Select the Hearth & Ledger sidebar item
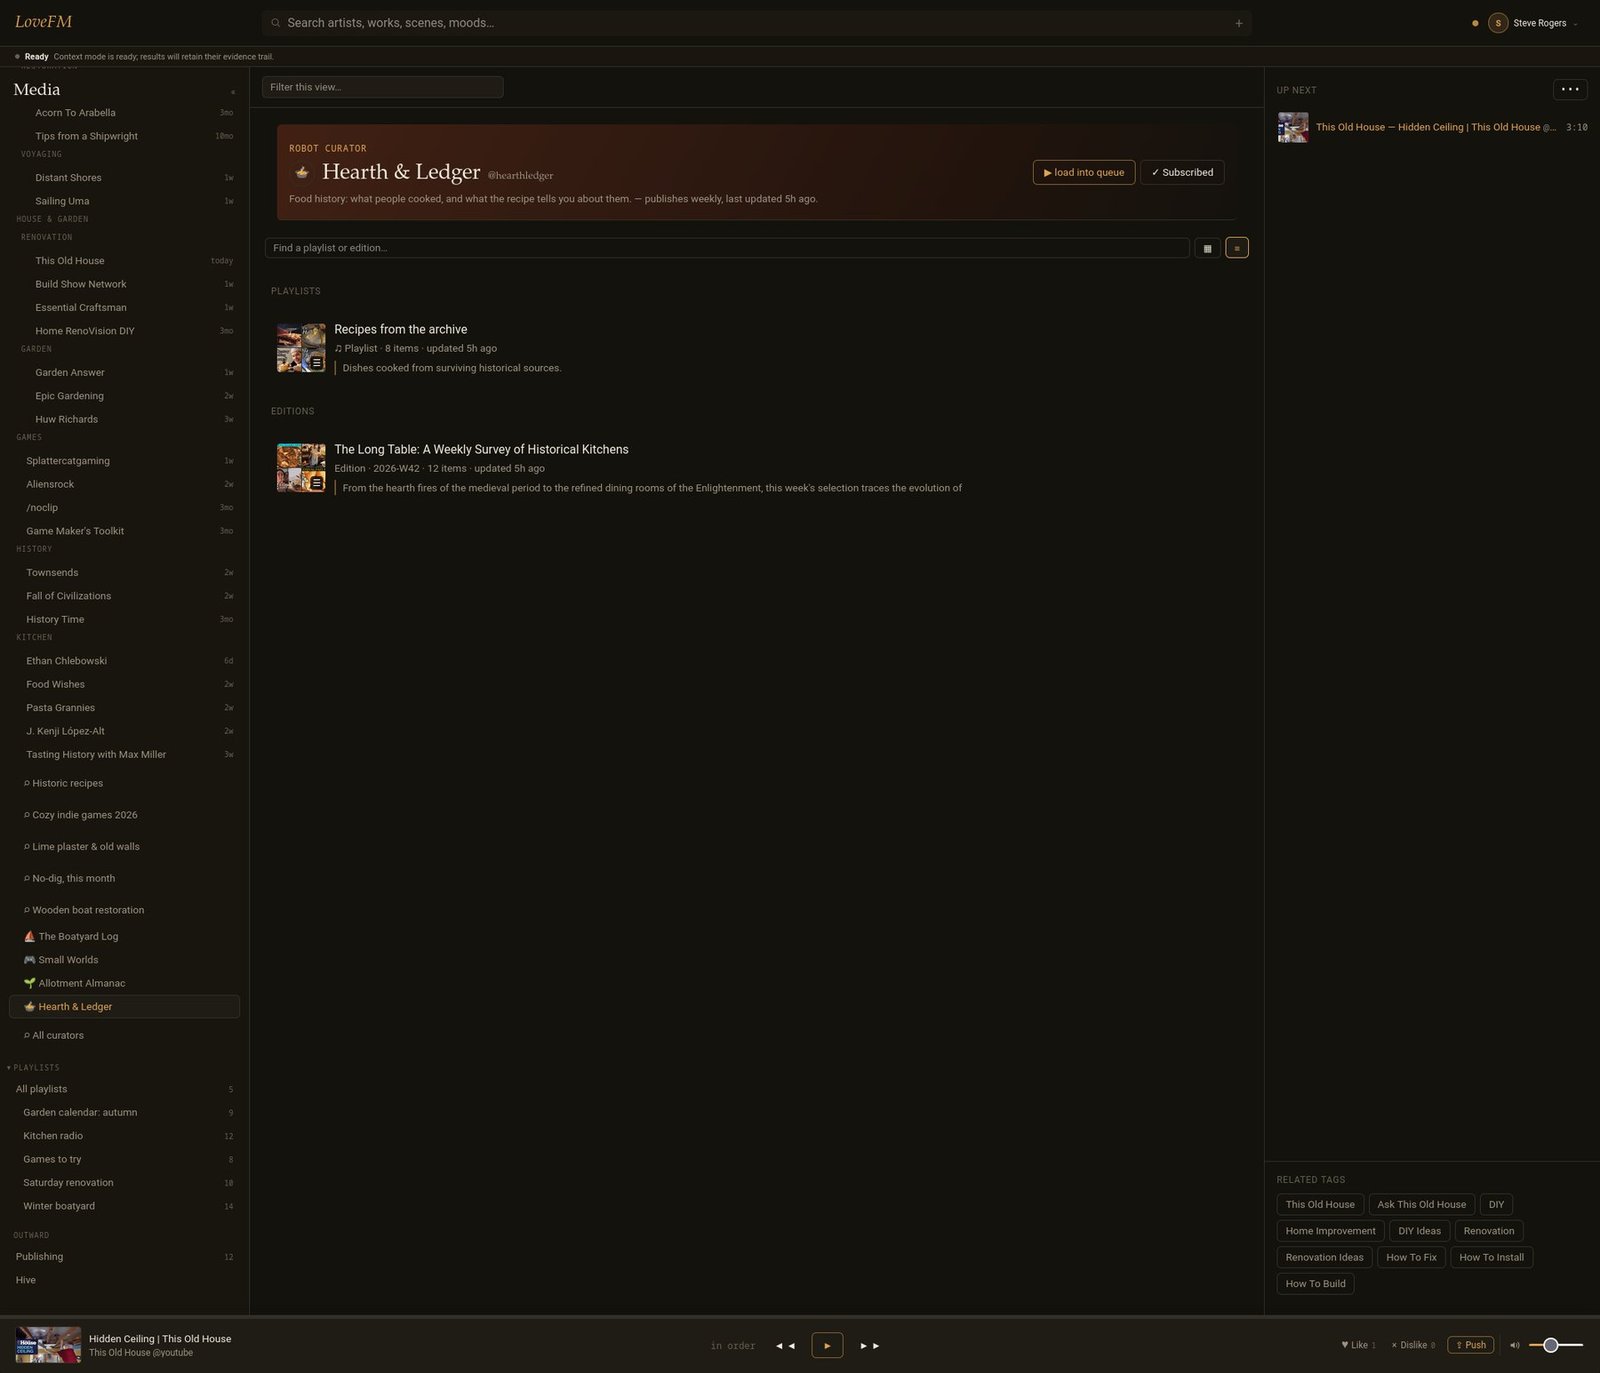The height and width of the screenshot is (1373, 1600). (x=125, y=1007)
